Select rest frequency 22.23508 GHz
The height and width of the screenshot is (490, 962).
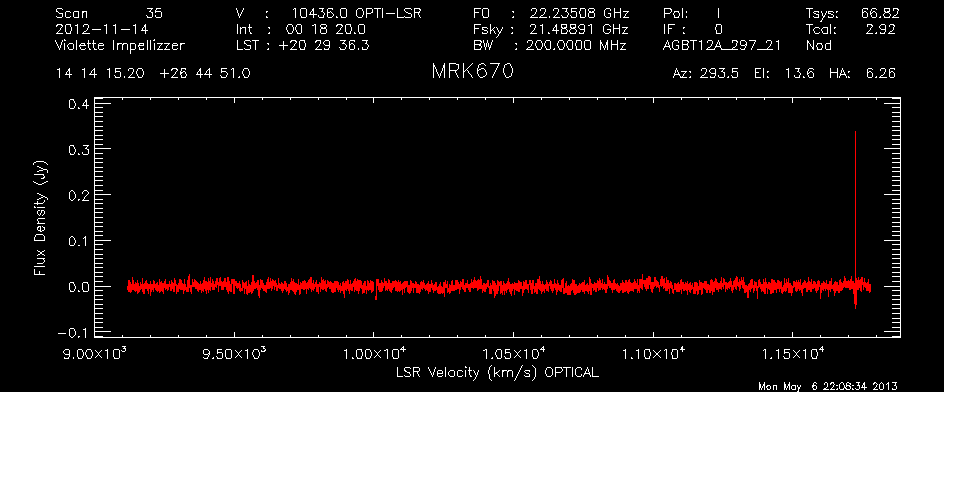pyautogui.click(x=579, y=13)
